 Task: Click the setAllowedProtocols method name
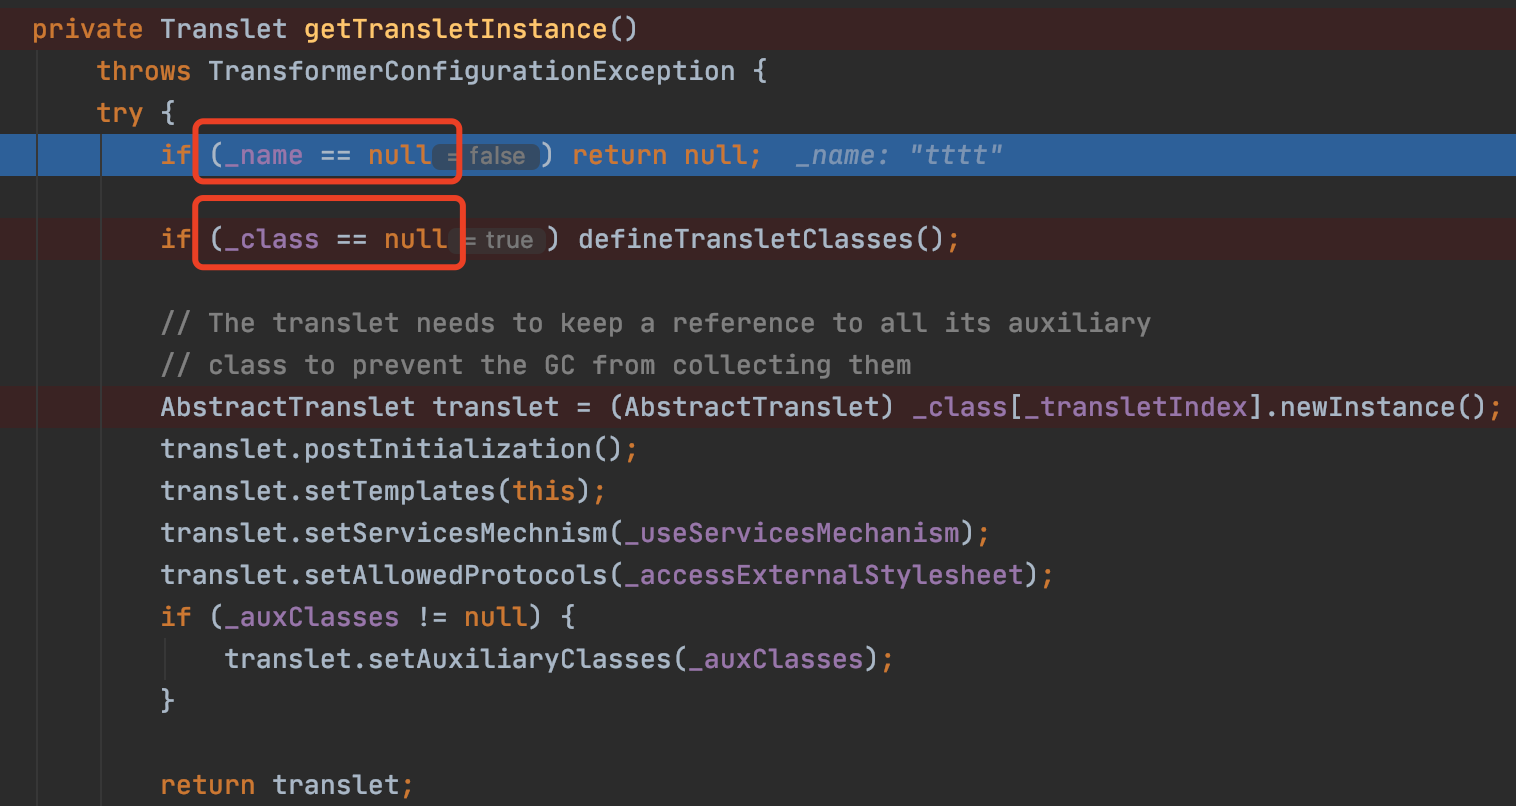point(455,575)
